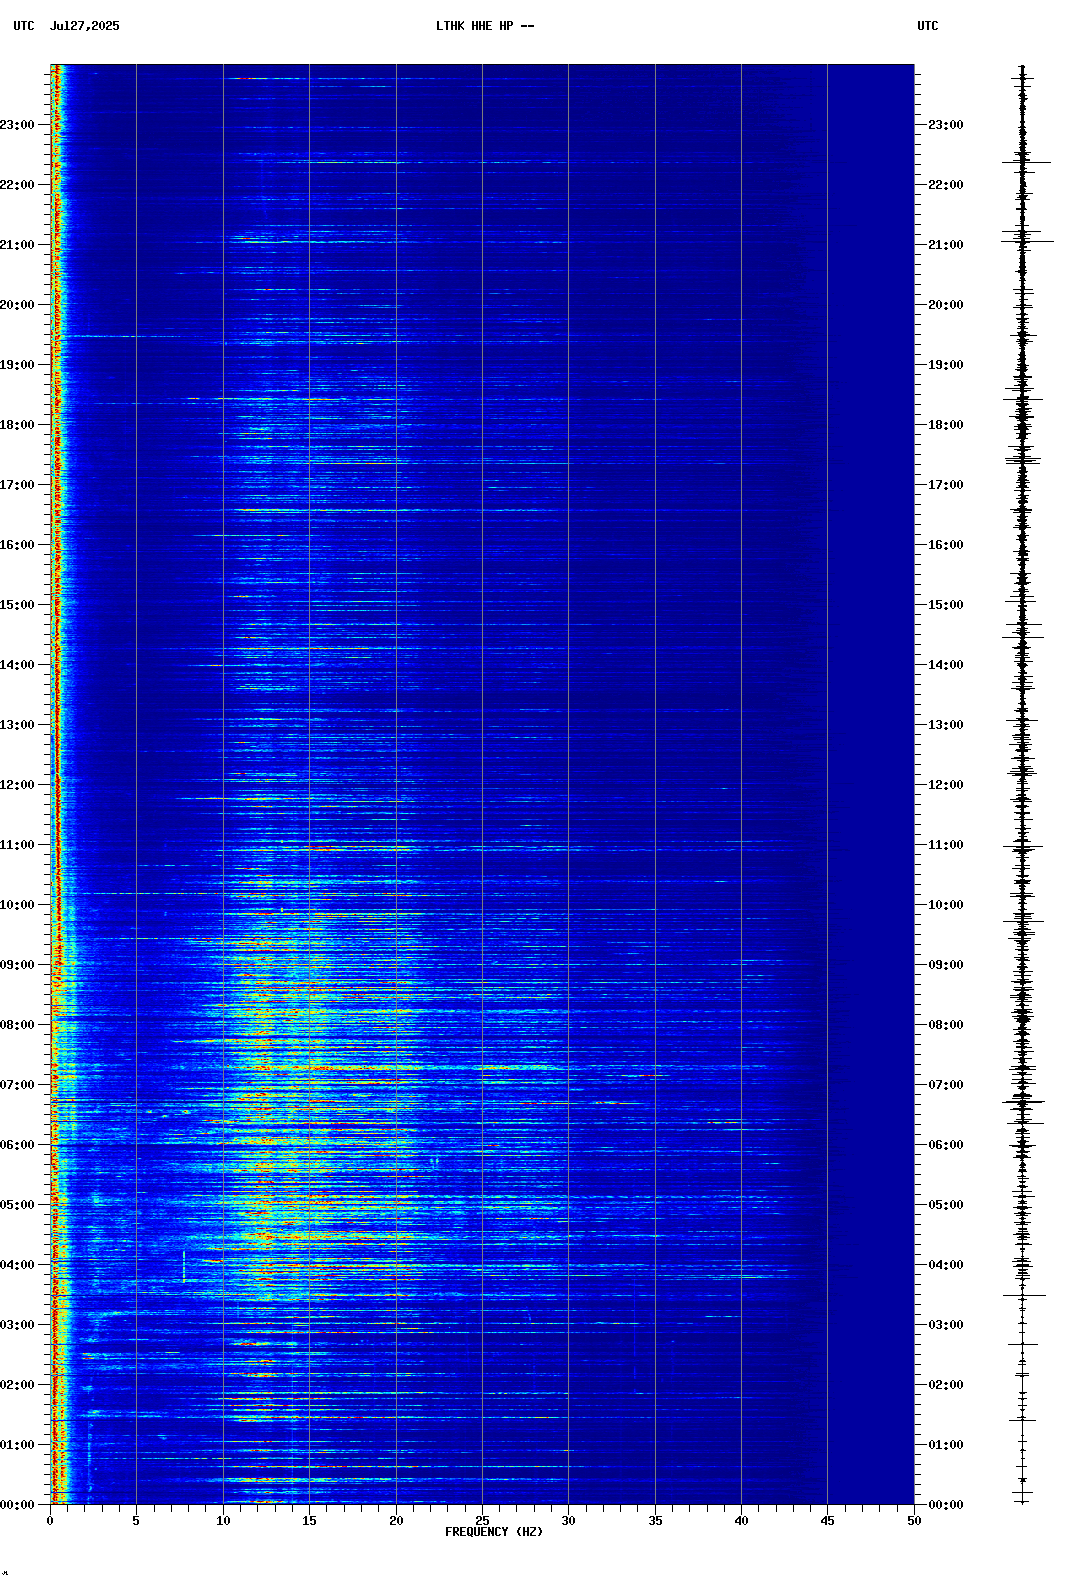
Task: Click the FREQUENCY (HZ) axis title
Action: click(494, 1532)
